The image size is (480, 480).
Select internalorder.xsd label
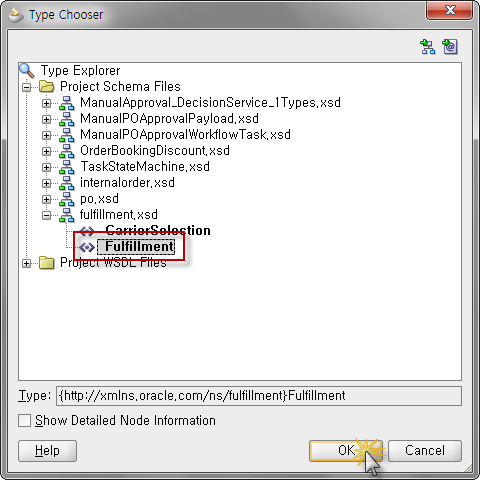[127, 183]
